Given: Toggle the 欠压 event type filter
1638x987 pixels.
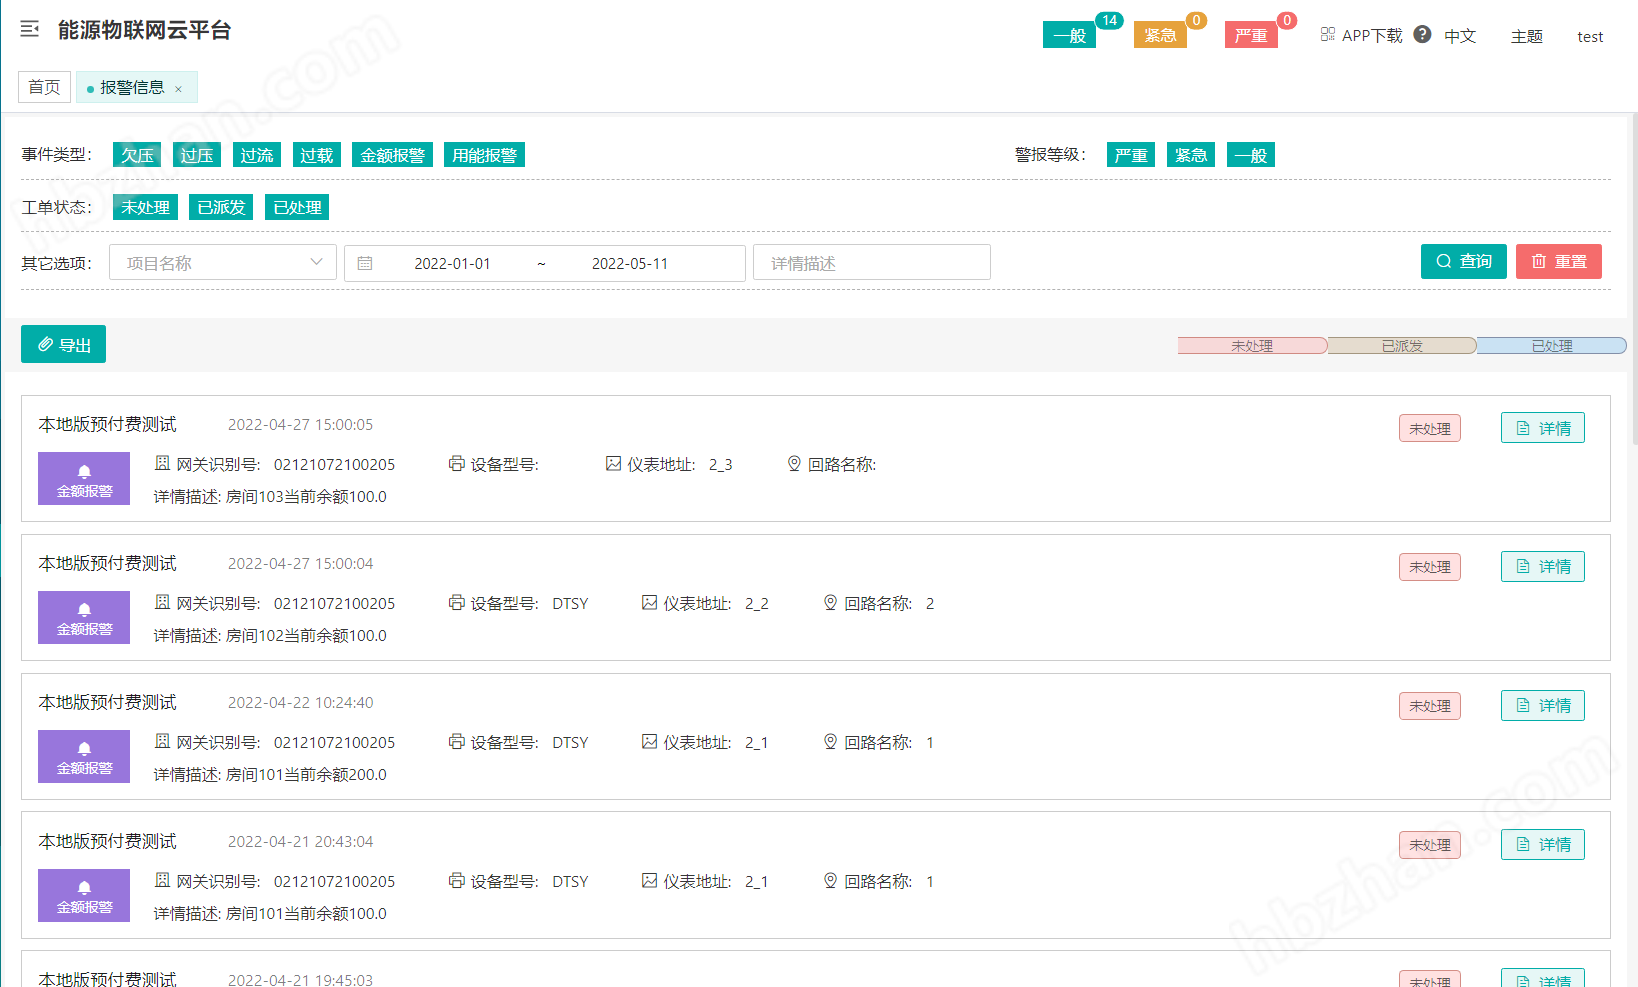Looking at the screenshot, I should pos(137,155).
